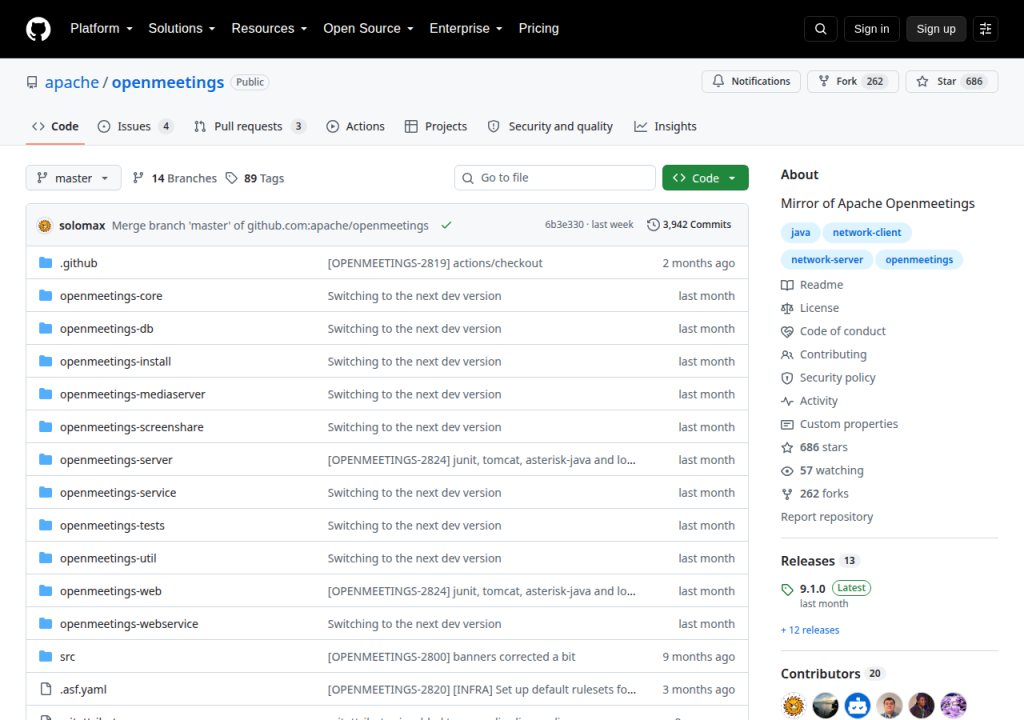Click the file icon next to .asf.yaml
The image size is (1024, 720).
coord(45,689)
